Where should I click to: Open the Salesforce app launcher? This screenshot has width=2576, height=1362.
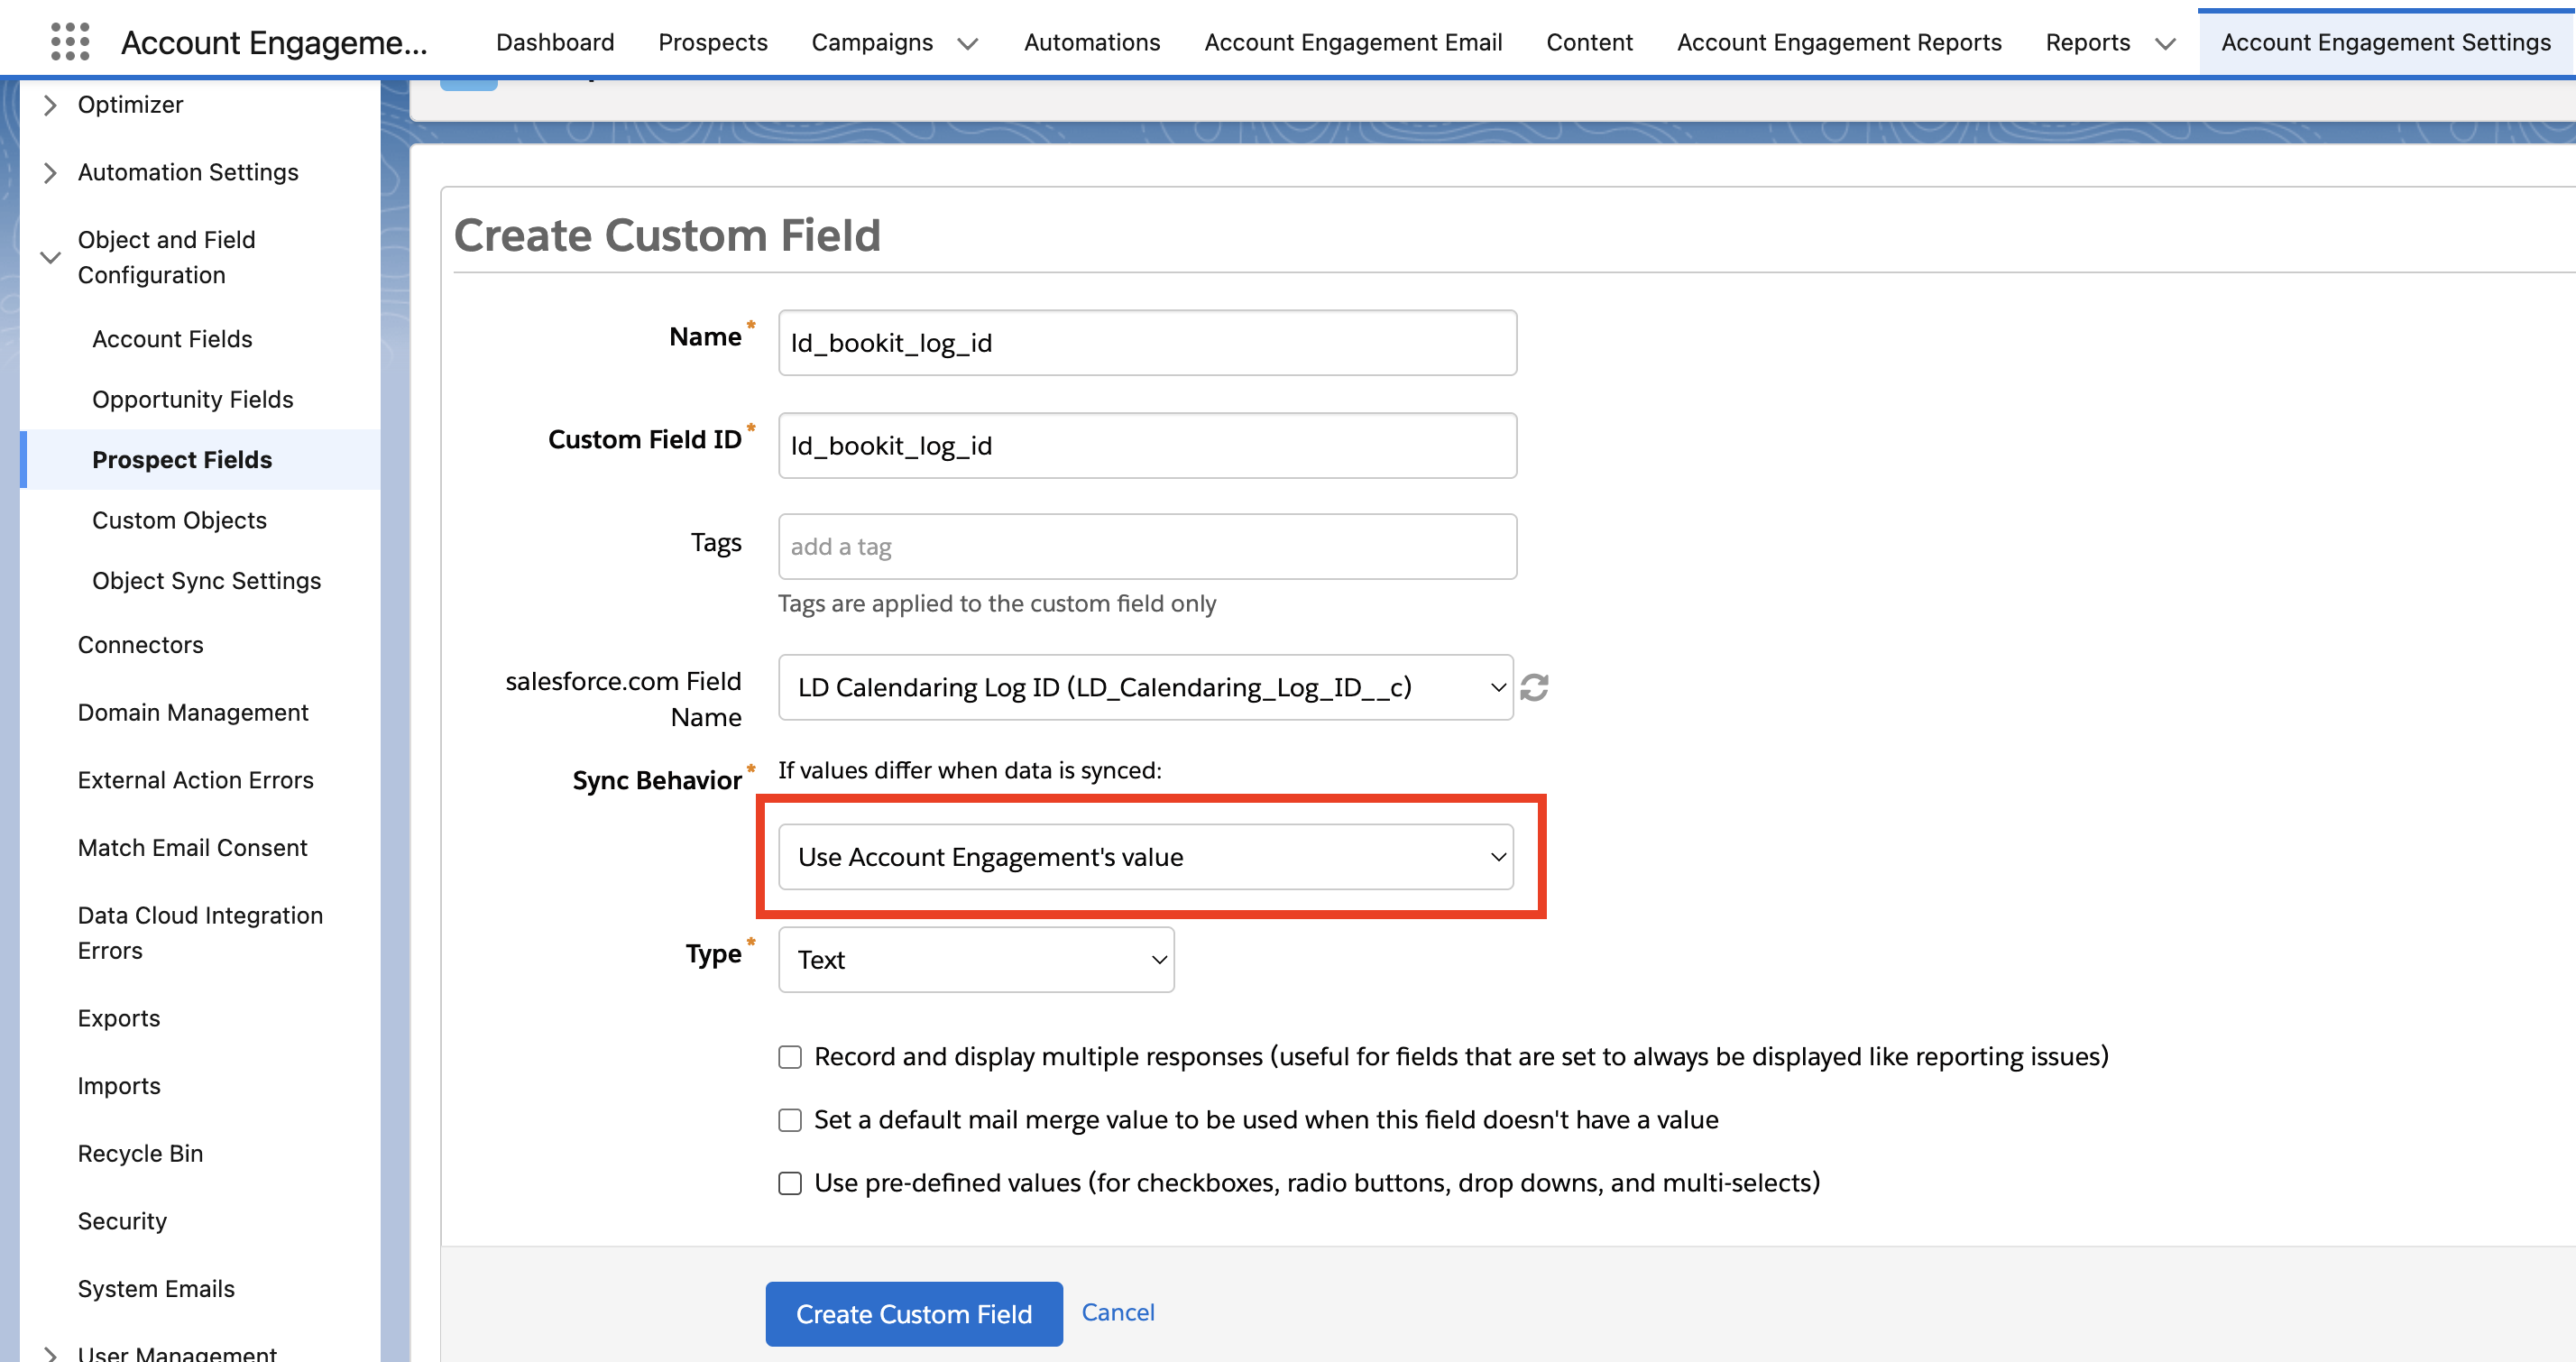70,41
